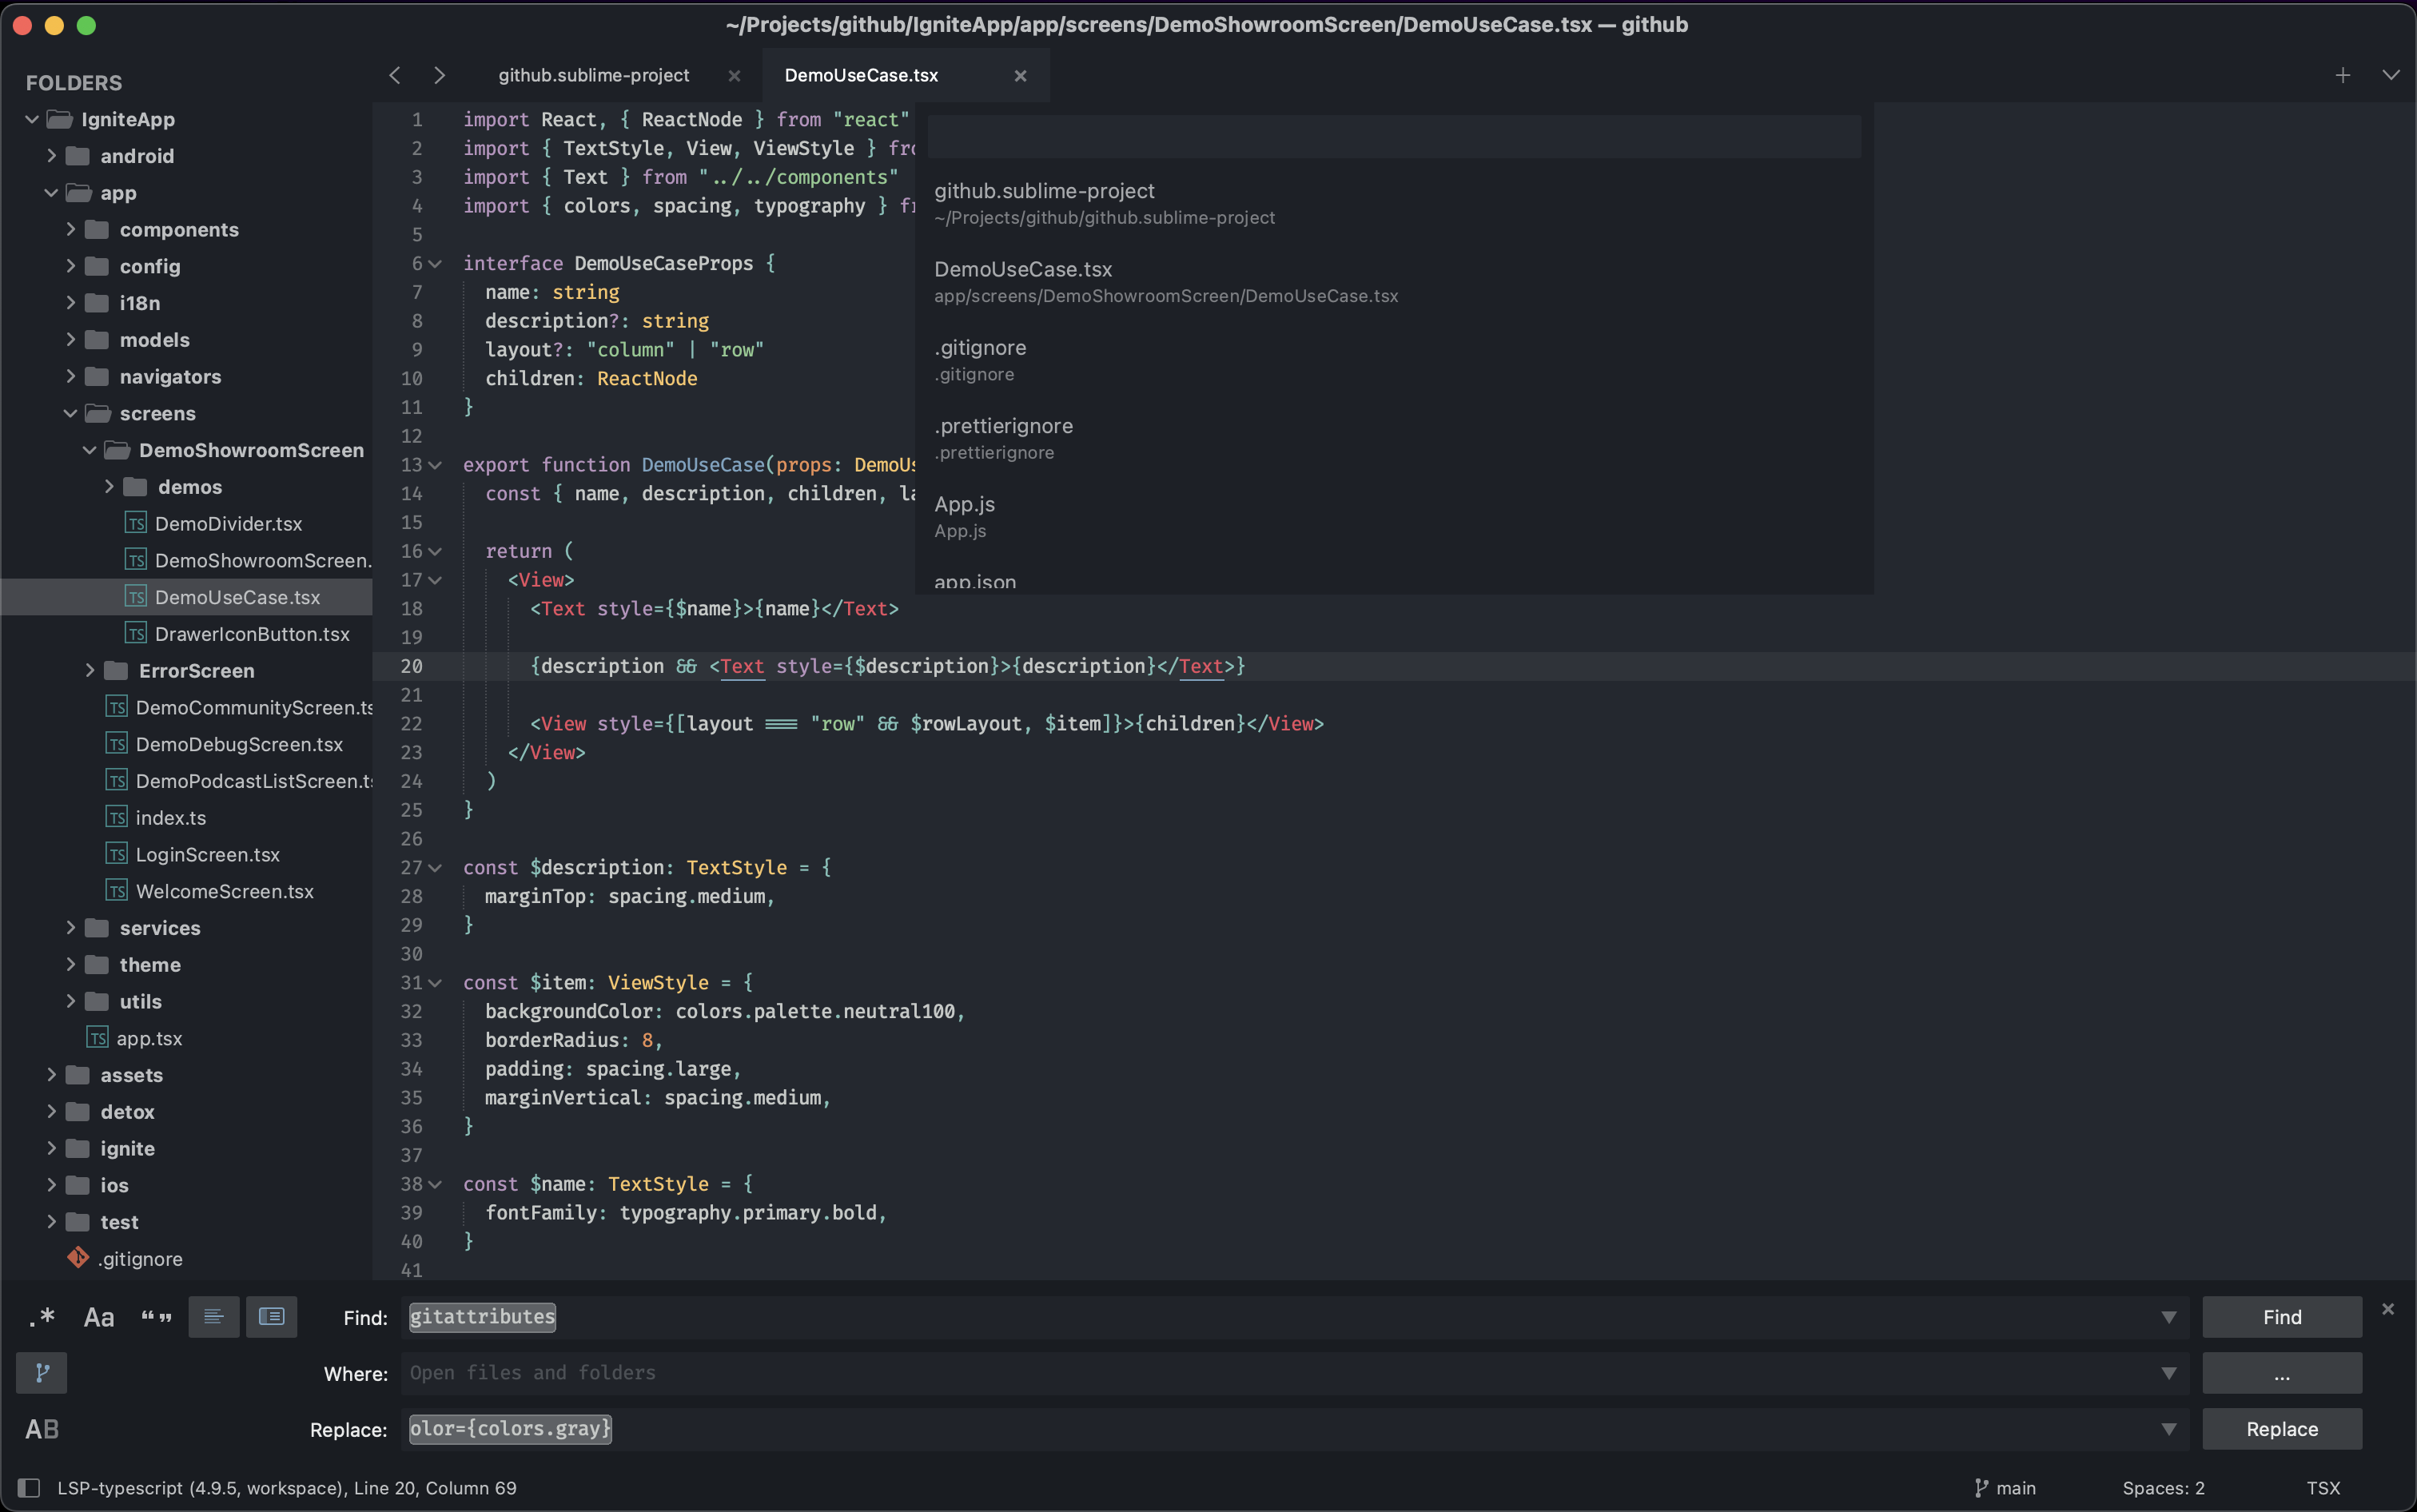
Task: Toggle show context lines button
Action: coord(214,1317)
